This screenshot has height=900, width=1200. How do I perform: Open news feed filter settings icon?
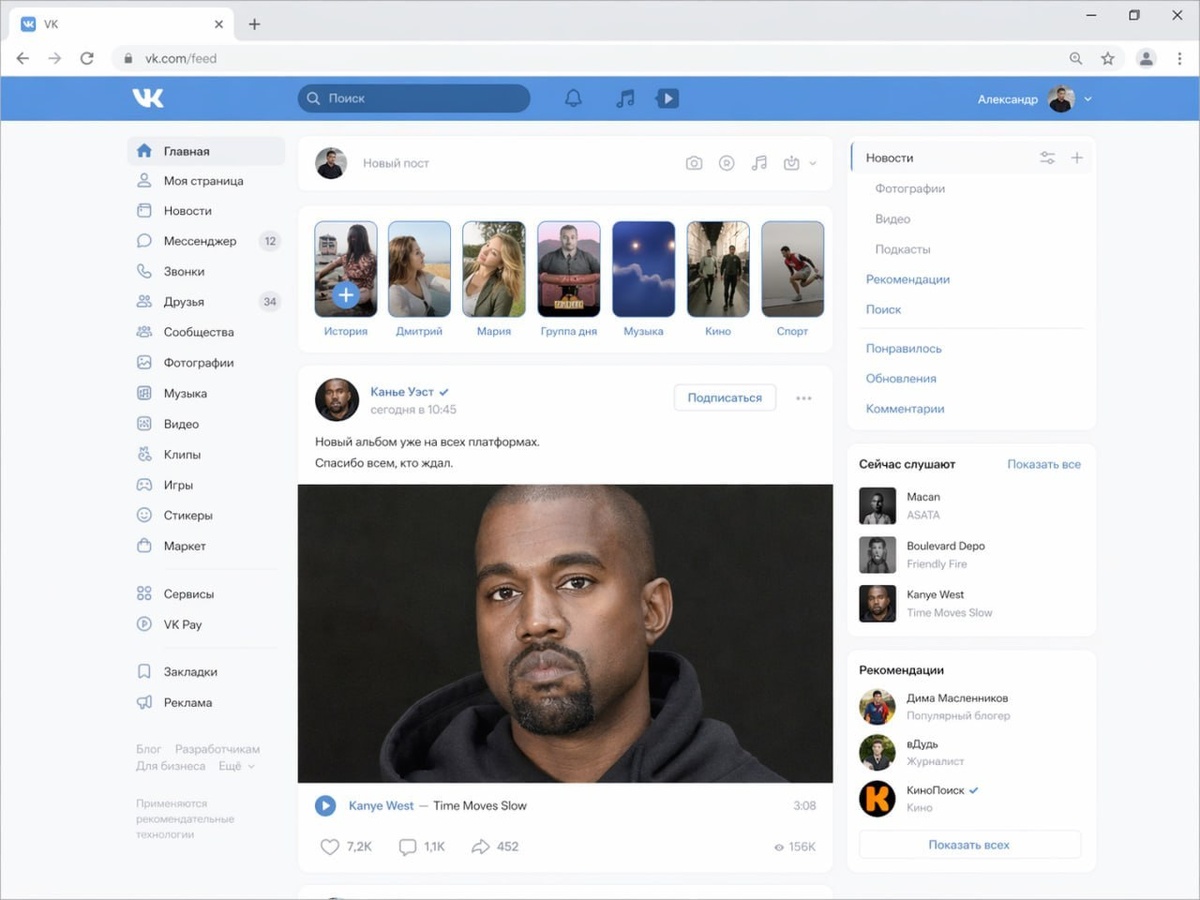(x=1047, y=158)
